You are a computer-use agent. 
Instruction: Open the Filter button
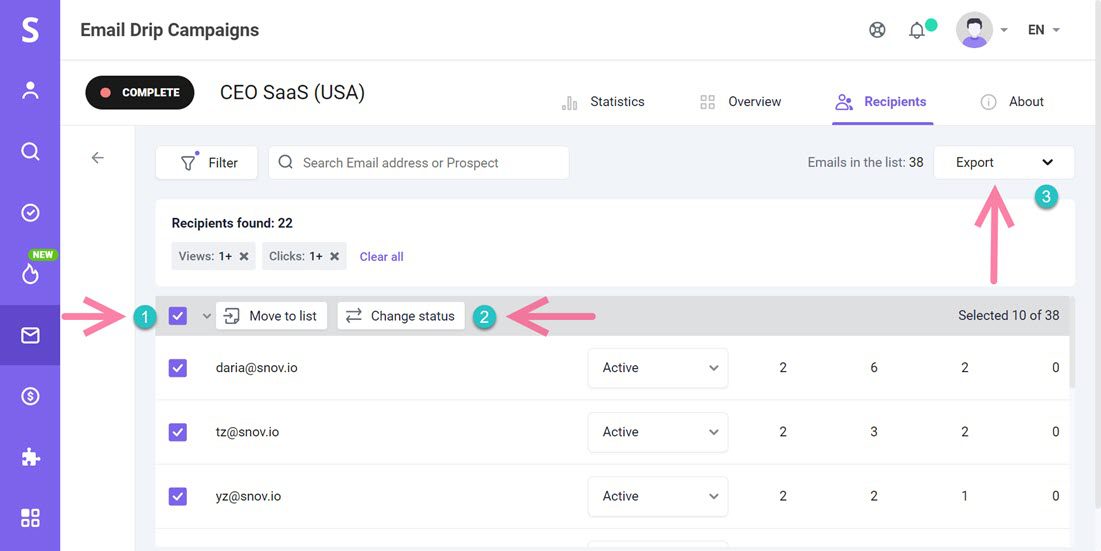[x=206, y=162]
